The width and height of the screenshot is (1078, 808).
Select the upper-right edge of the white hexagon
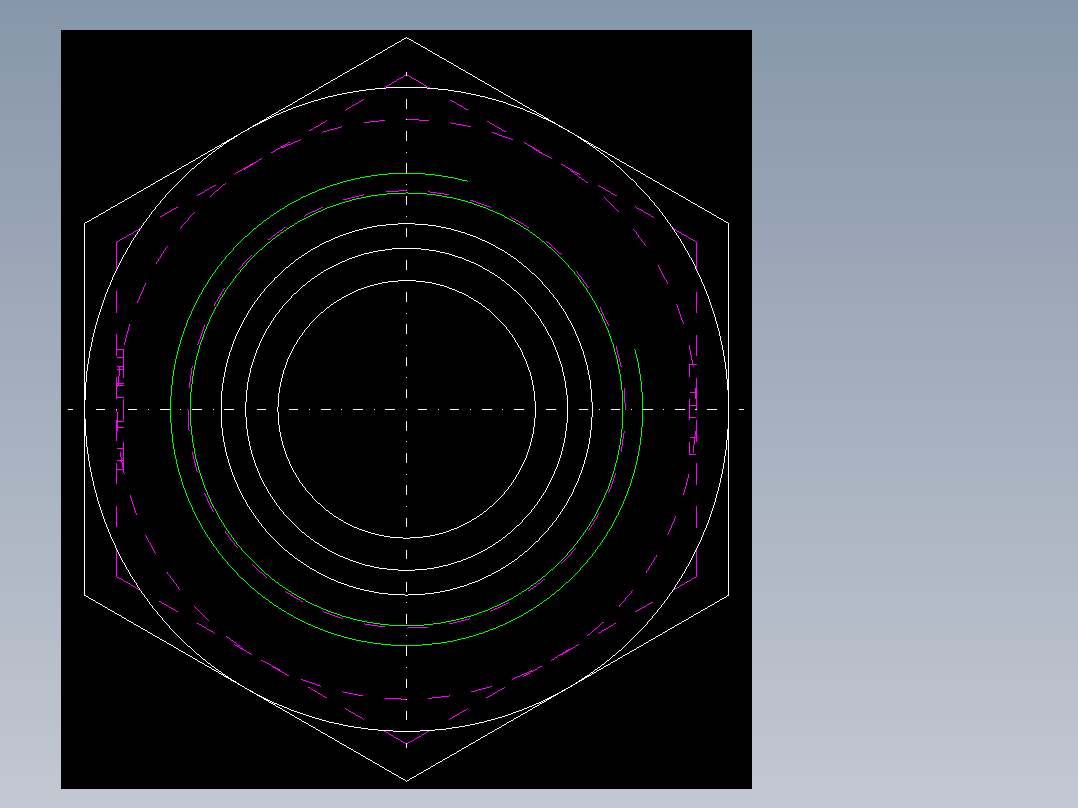click(x=567, y=131)
